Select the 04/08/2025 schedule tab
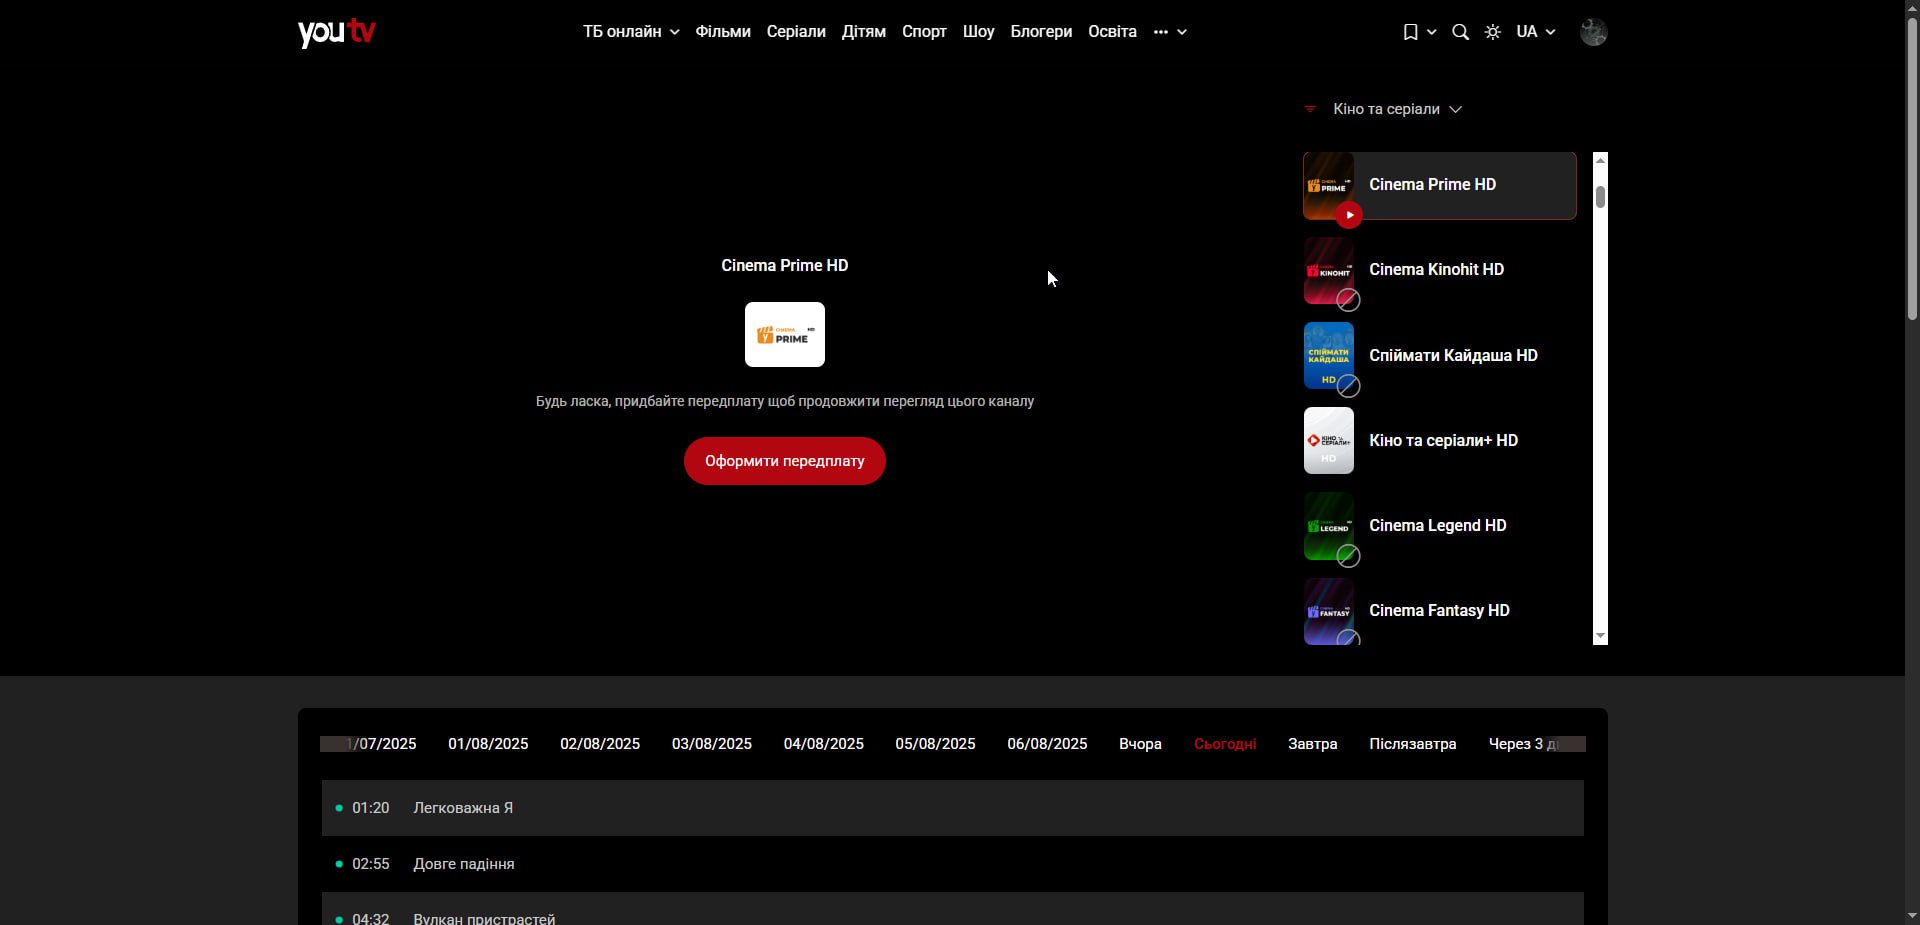Screen dimensions: 1920x925 pyautogui.click(x=824, y=744)
